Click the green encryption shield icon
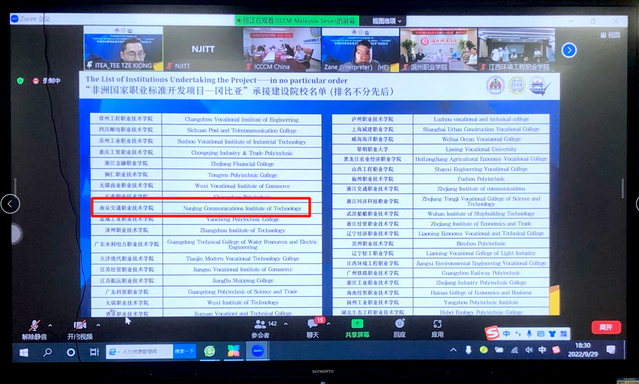The width and height of the screenshot is (639, 384). [20, 81]
